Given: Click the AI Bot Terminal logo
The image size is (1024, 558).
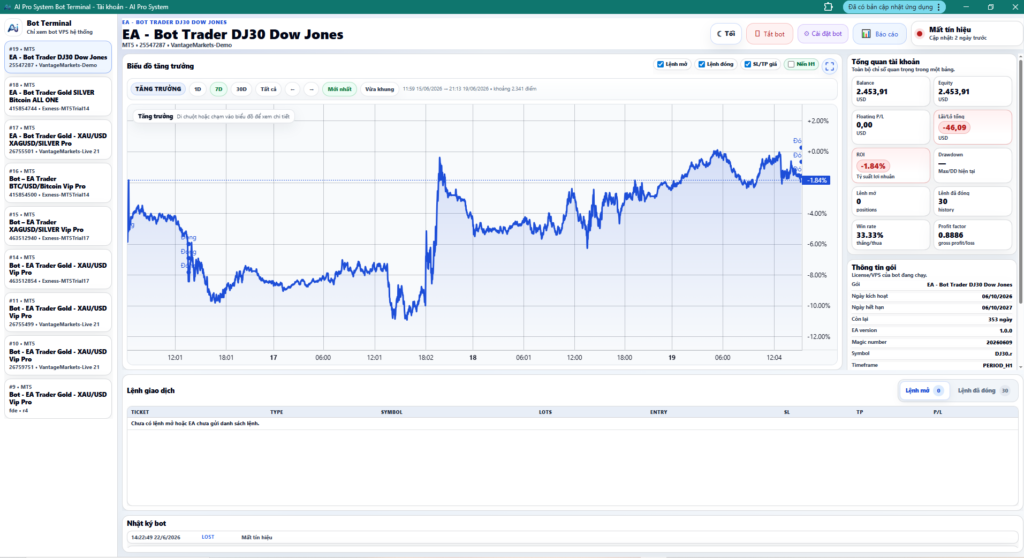Looking at the screenshot, I should pos(13,27).
